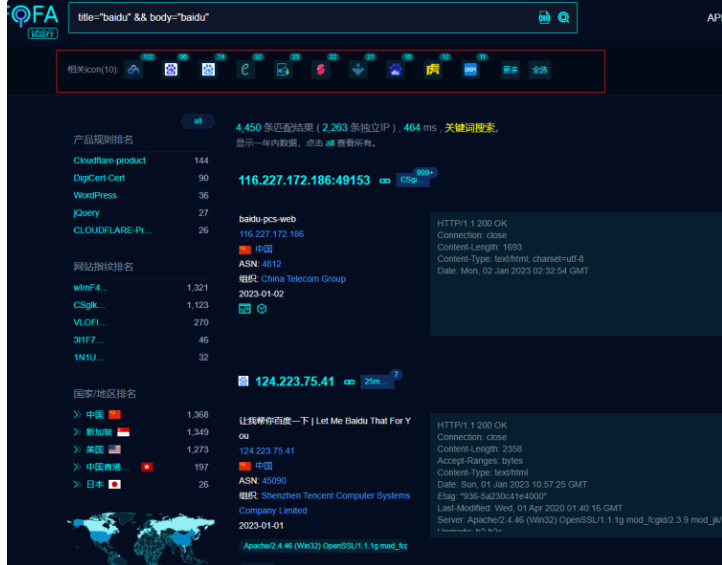This screenshot has height=565, width=722.
Task: Click the 全选 (select all) button
Action: 540,70
